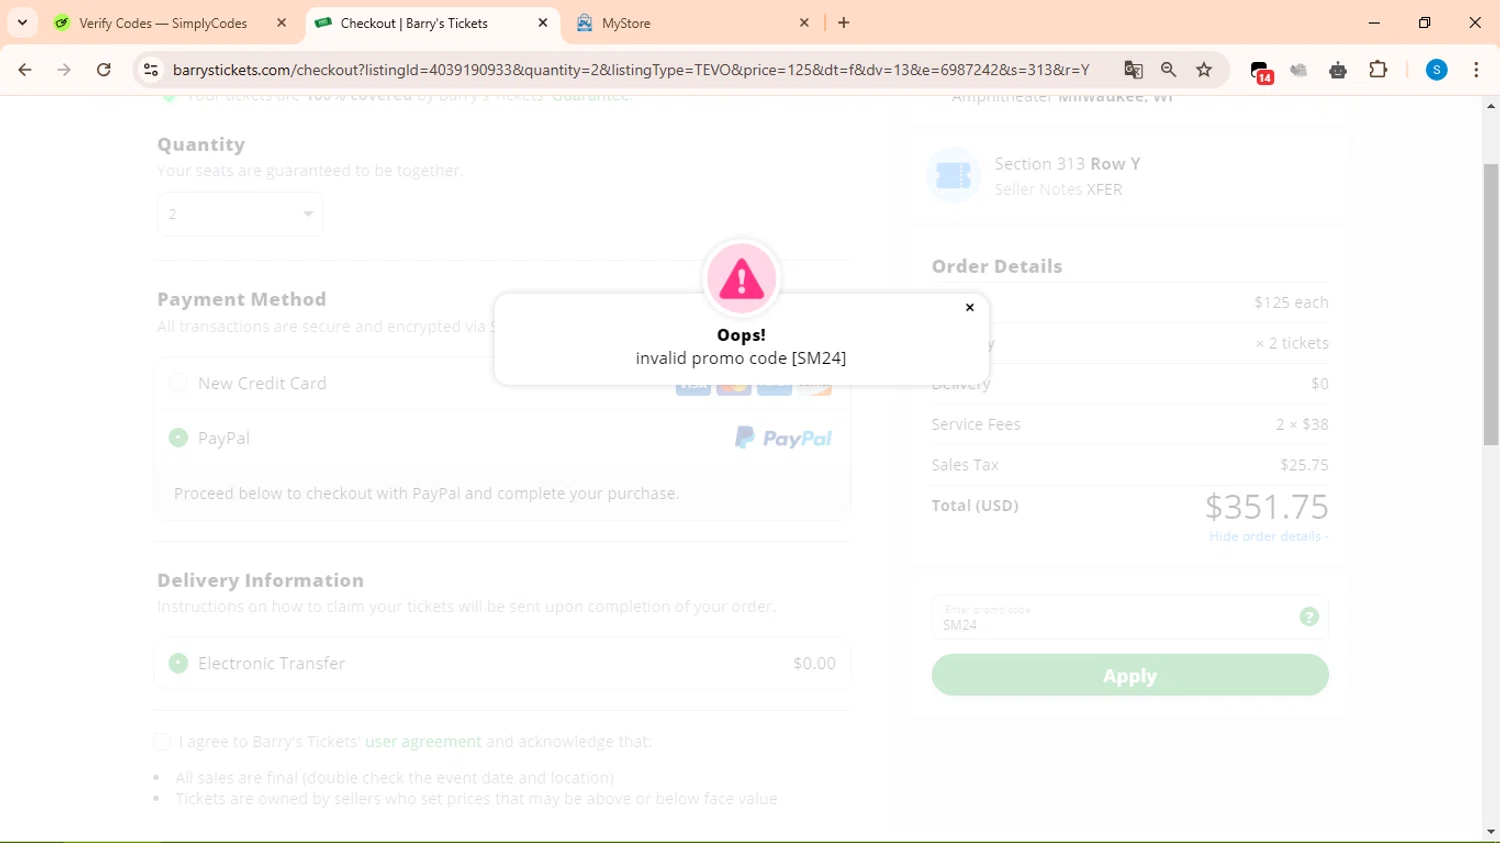Click the Order Details heading
This screenshot has width=1500, height=843.
(x=997, y=266)
